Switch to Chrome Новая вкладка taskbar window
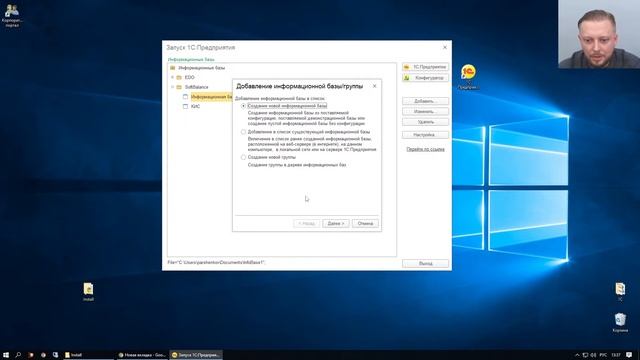The height and width of the screenshot is (360, 640). click(142, 355)
